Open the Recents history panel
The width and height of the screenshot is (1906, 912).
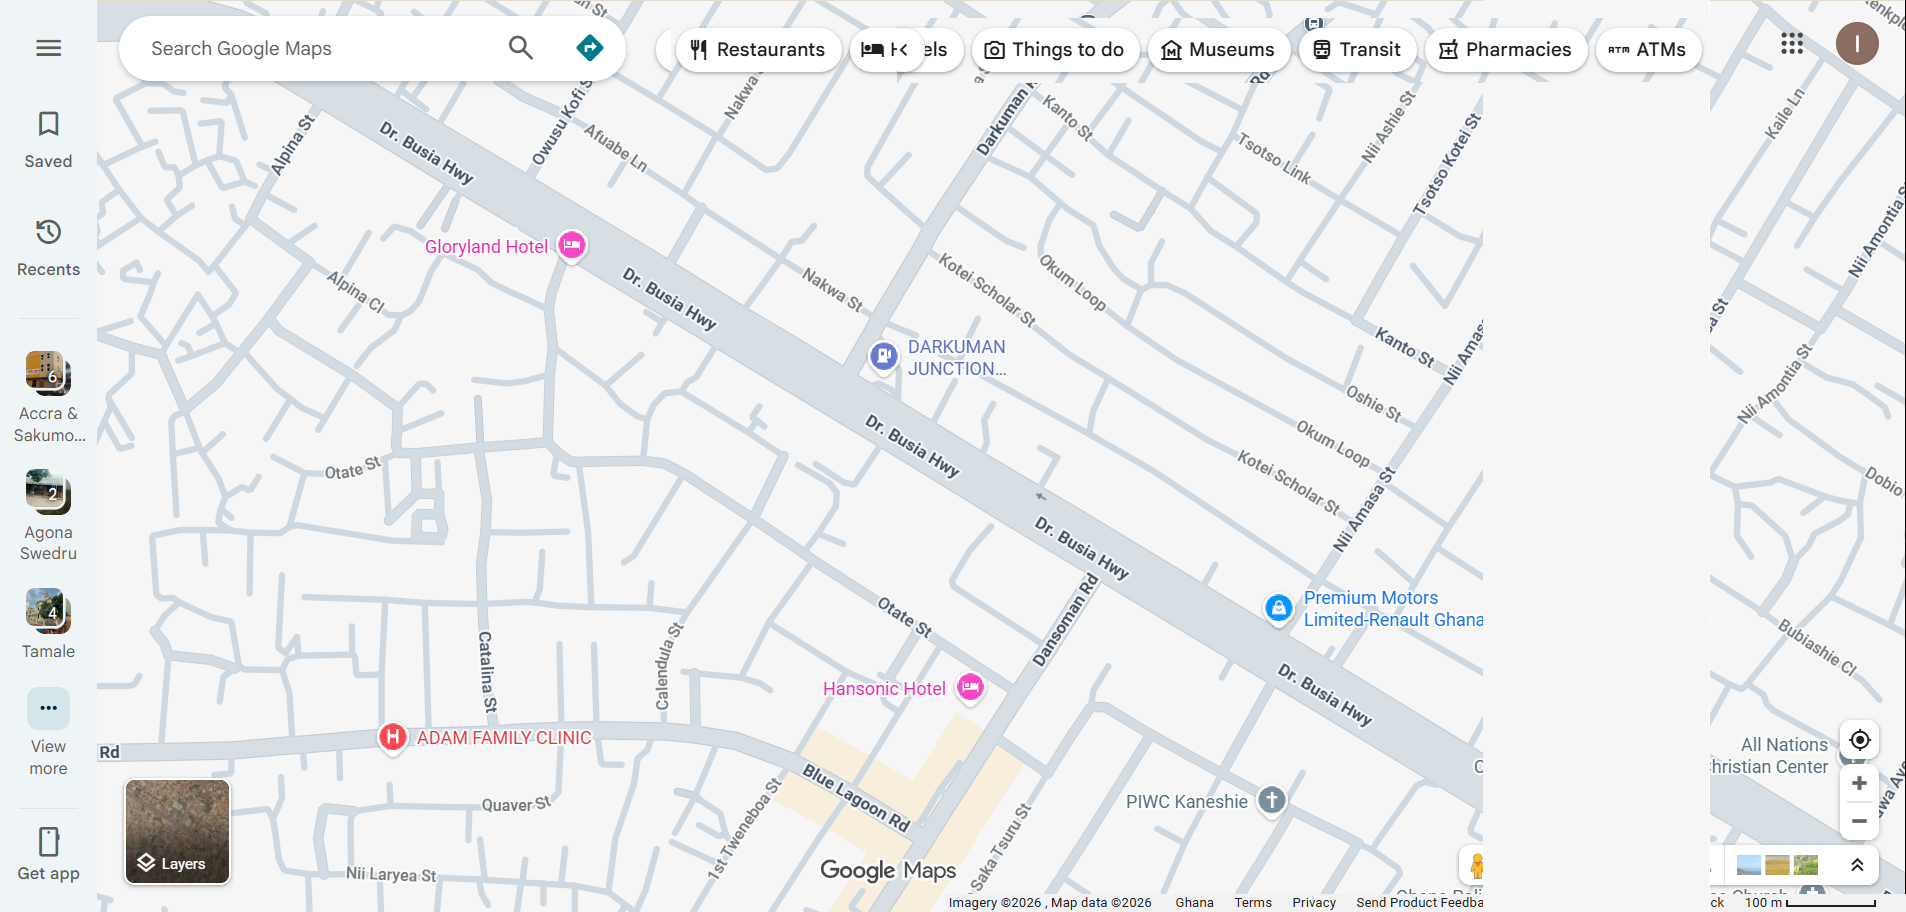click(x=48, y=247)
